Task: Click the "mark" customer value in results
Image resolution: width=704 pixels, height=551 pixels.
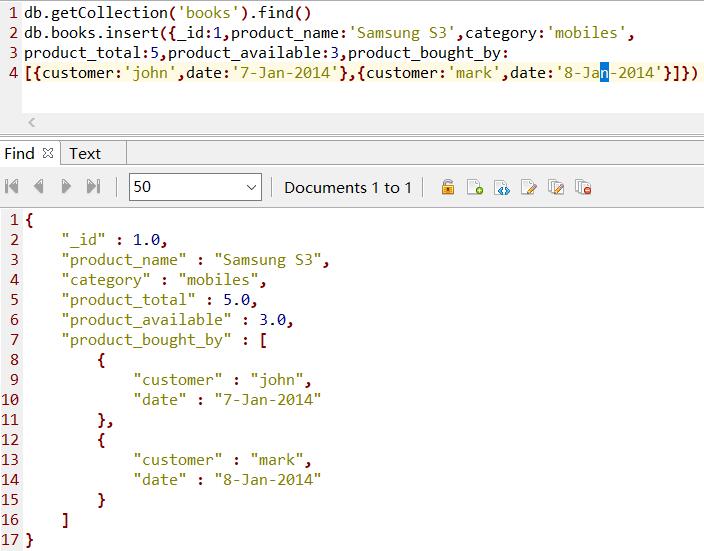Action: [x=277, y=460]
